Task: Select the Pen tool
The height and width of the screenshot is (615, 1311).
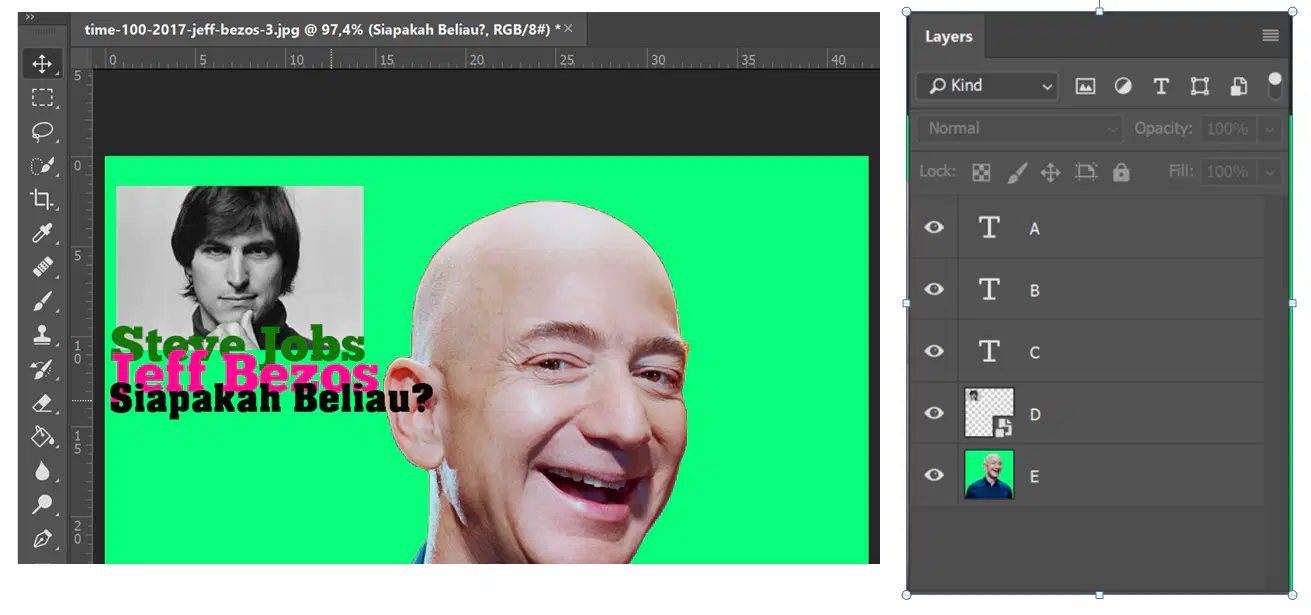Action: coord(42,538)
